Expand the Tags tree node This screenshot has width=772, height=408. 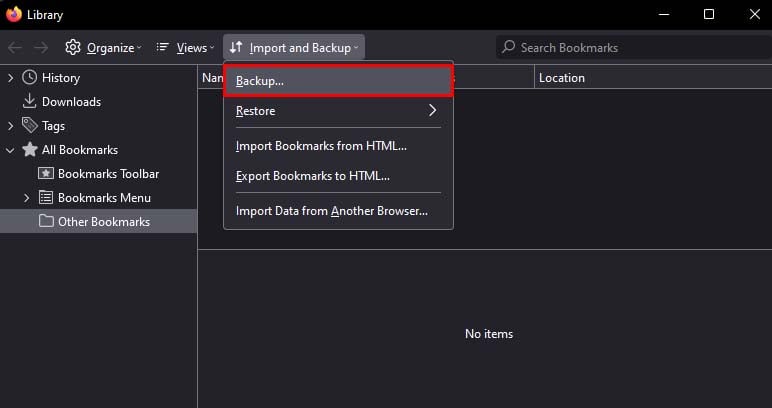coord(11,126)
